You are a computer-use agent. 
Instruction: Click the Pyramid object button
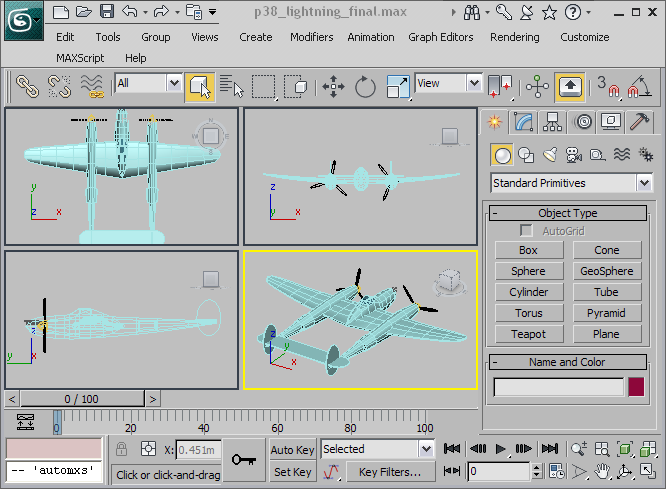click(x=607, y=313)
